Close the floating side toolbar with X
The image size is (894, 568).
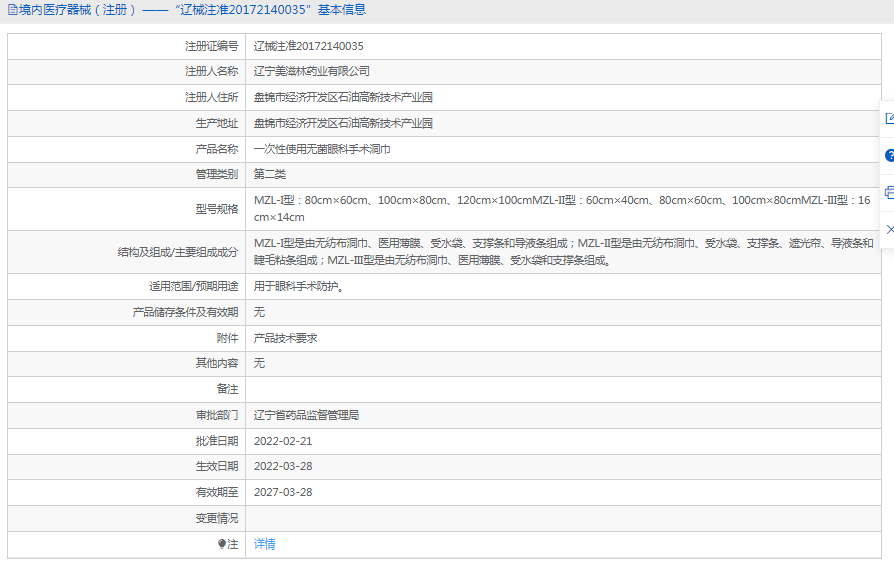click(888, 229)
